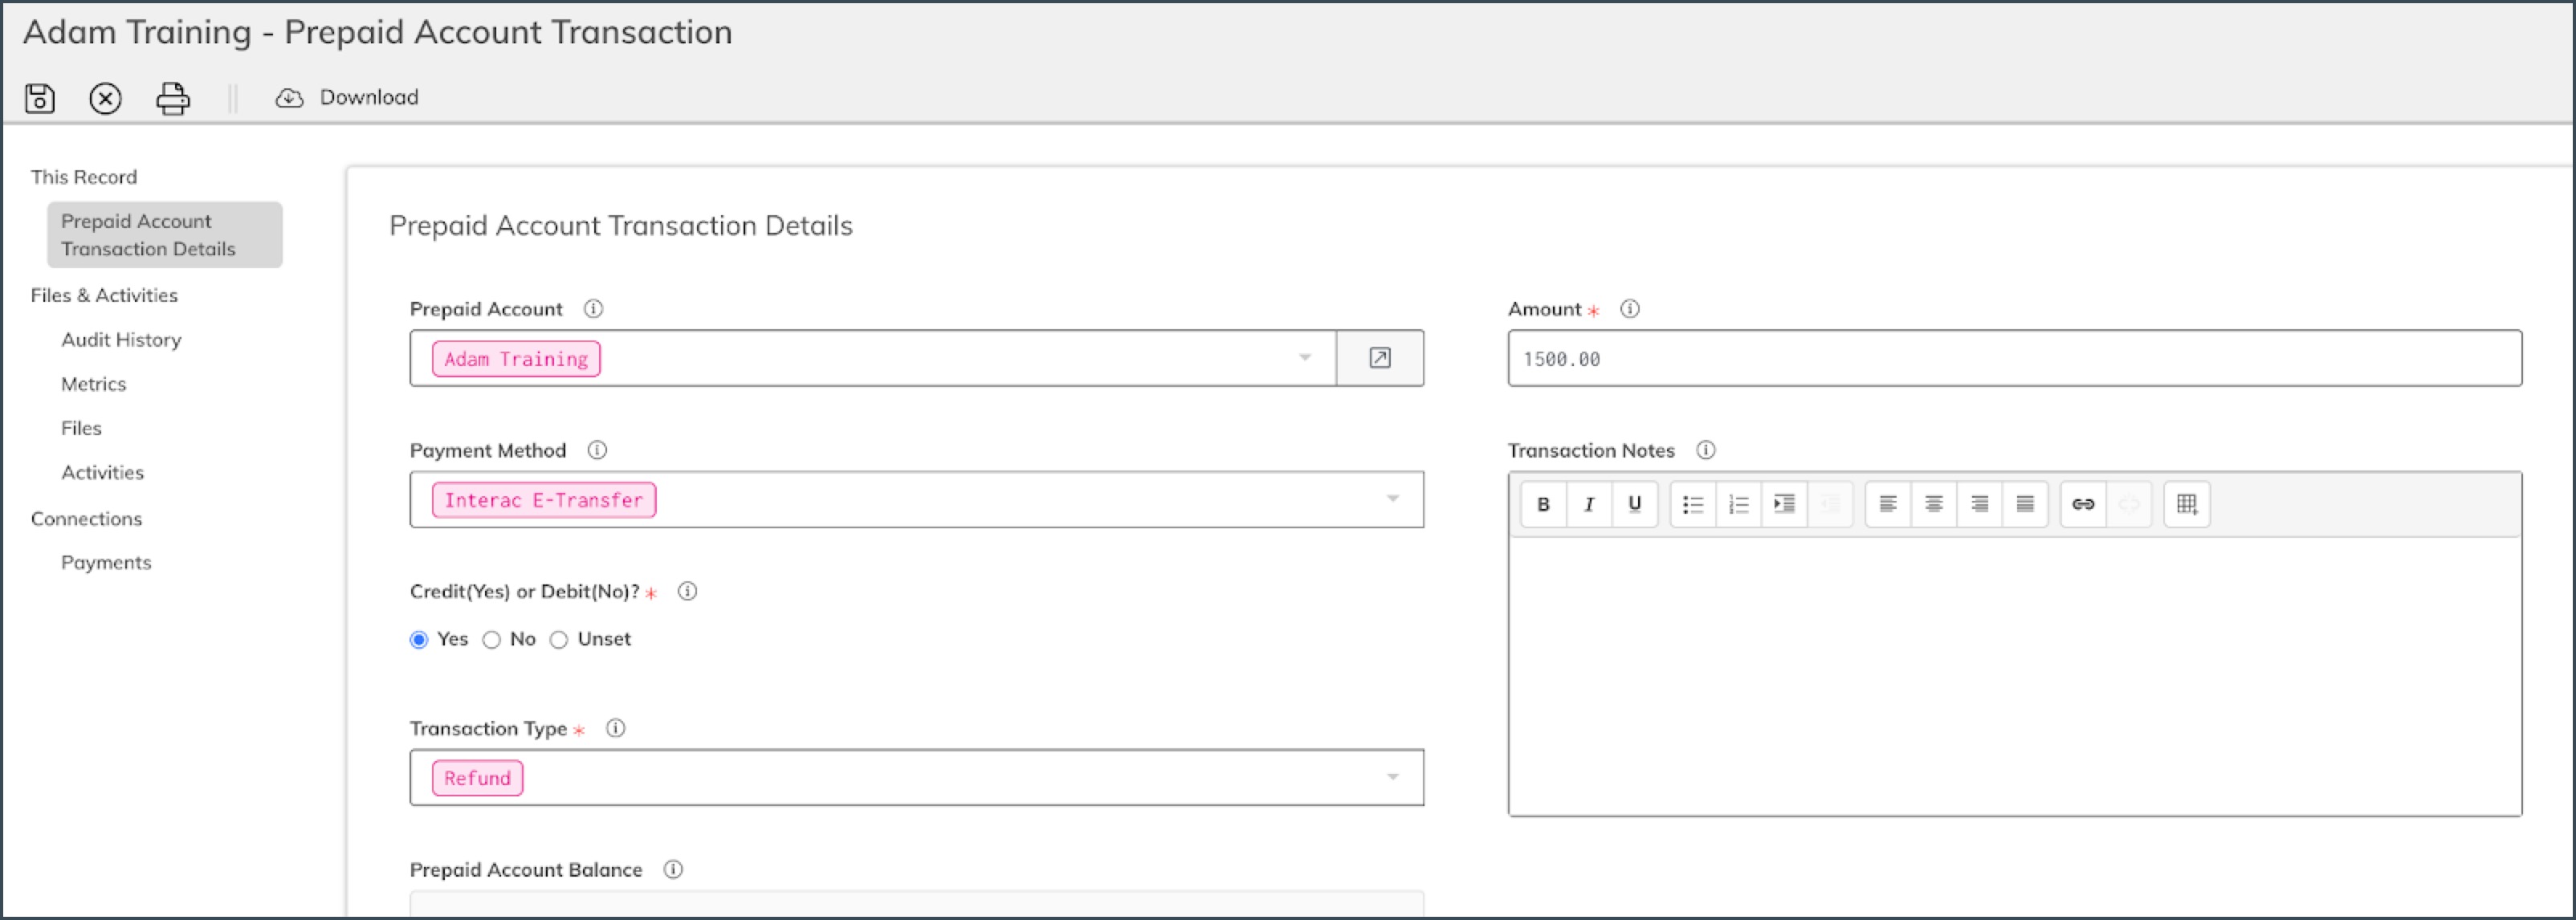The width and height of the screenshot is (2576, 920).
Task: Click info icon for Prepaid Account Balance
Action: click(x=673, y=869)
